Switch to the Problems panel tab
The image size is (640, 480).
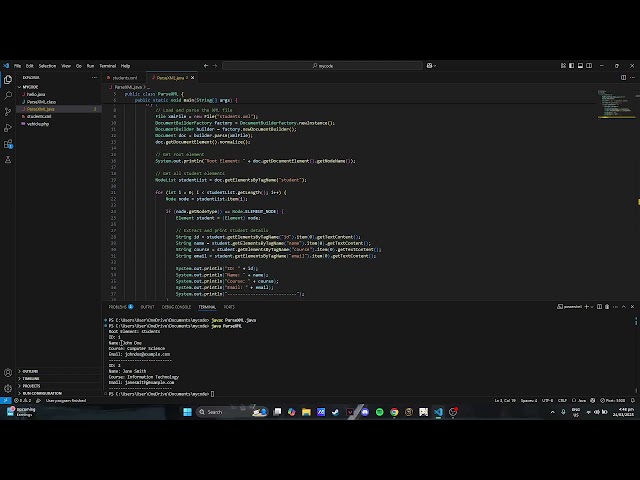[x=120, y=307]
